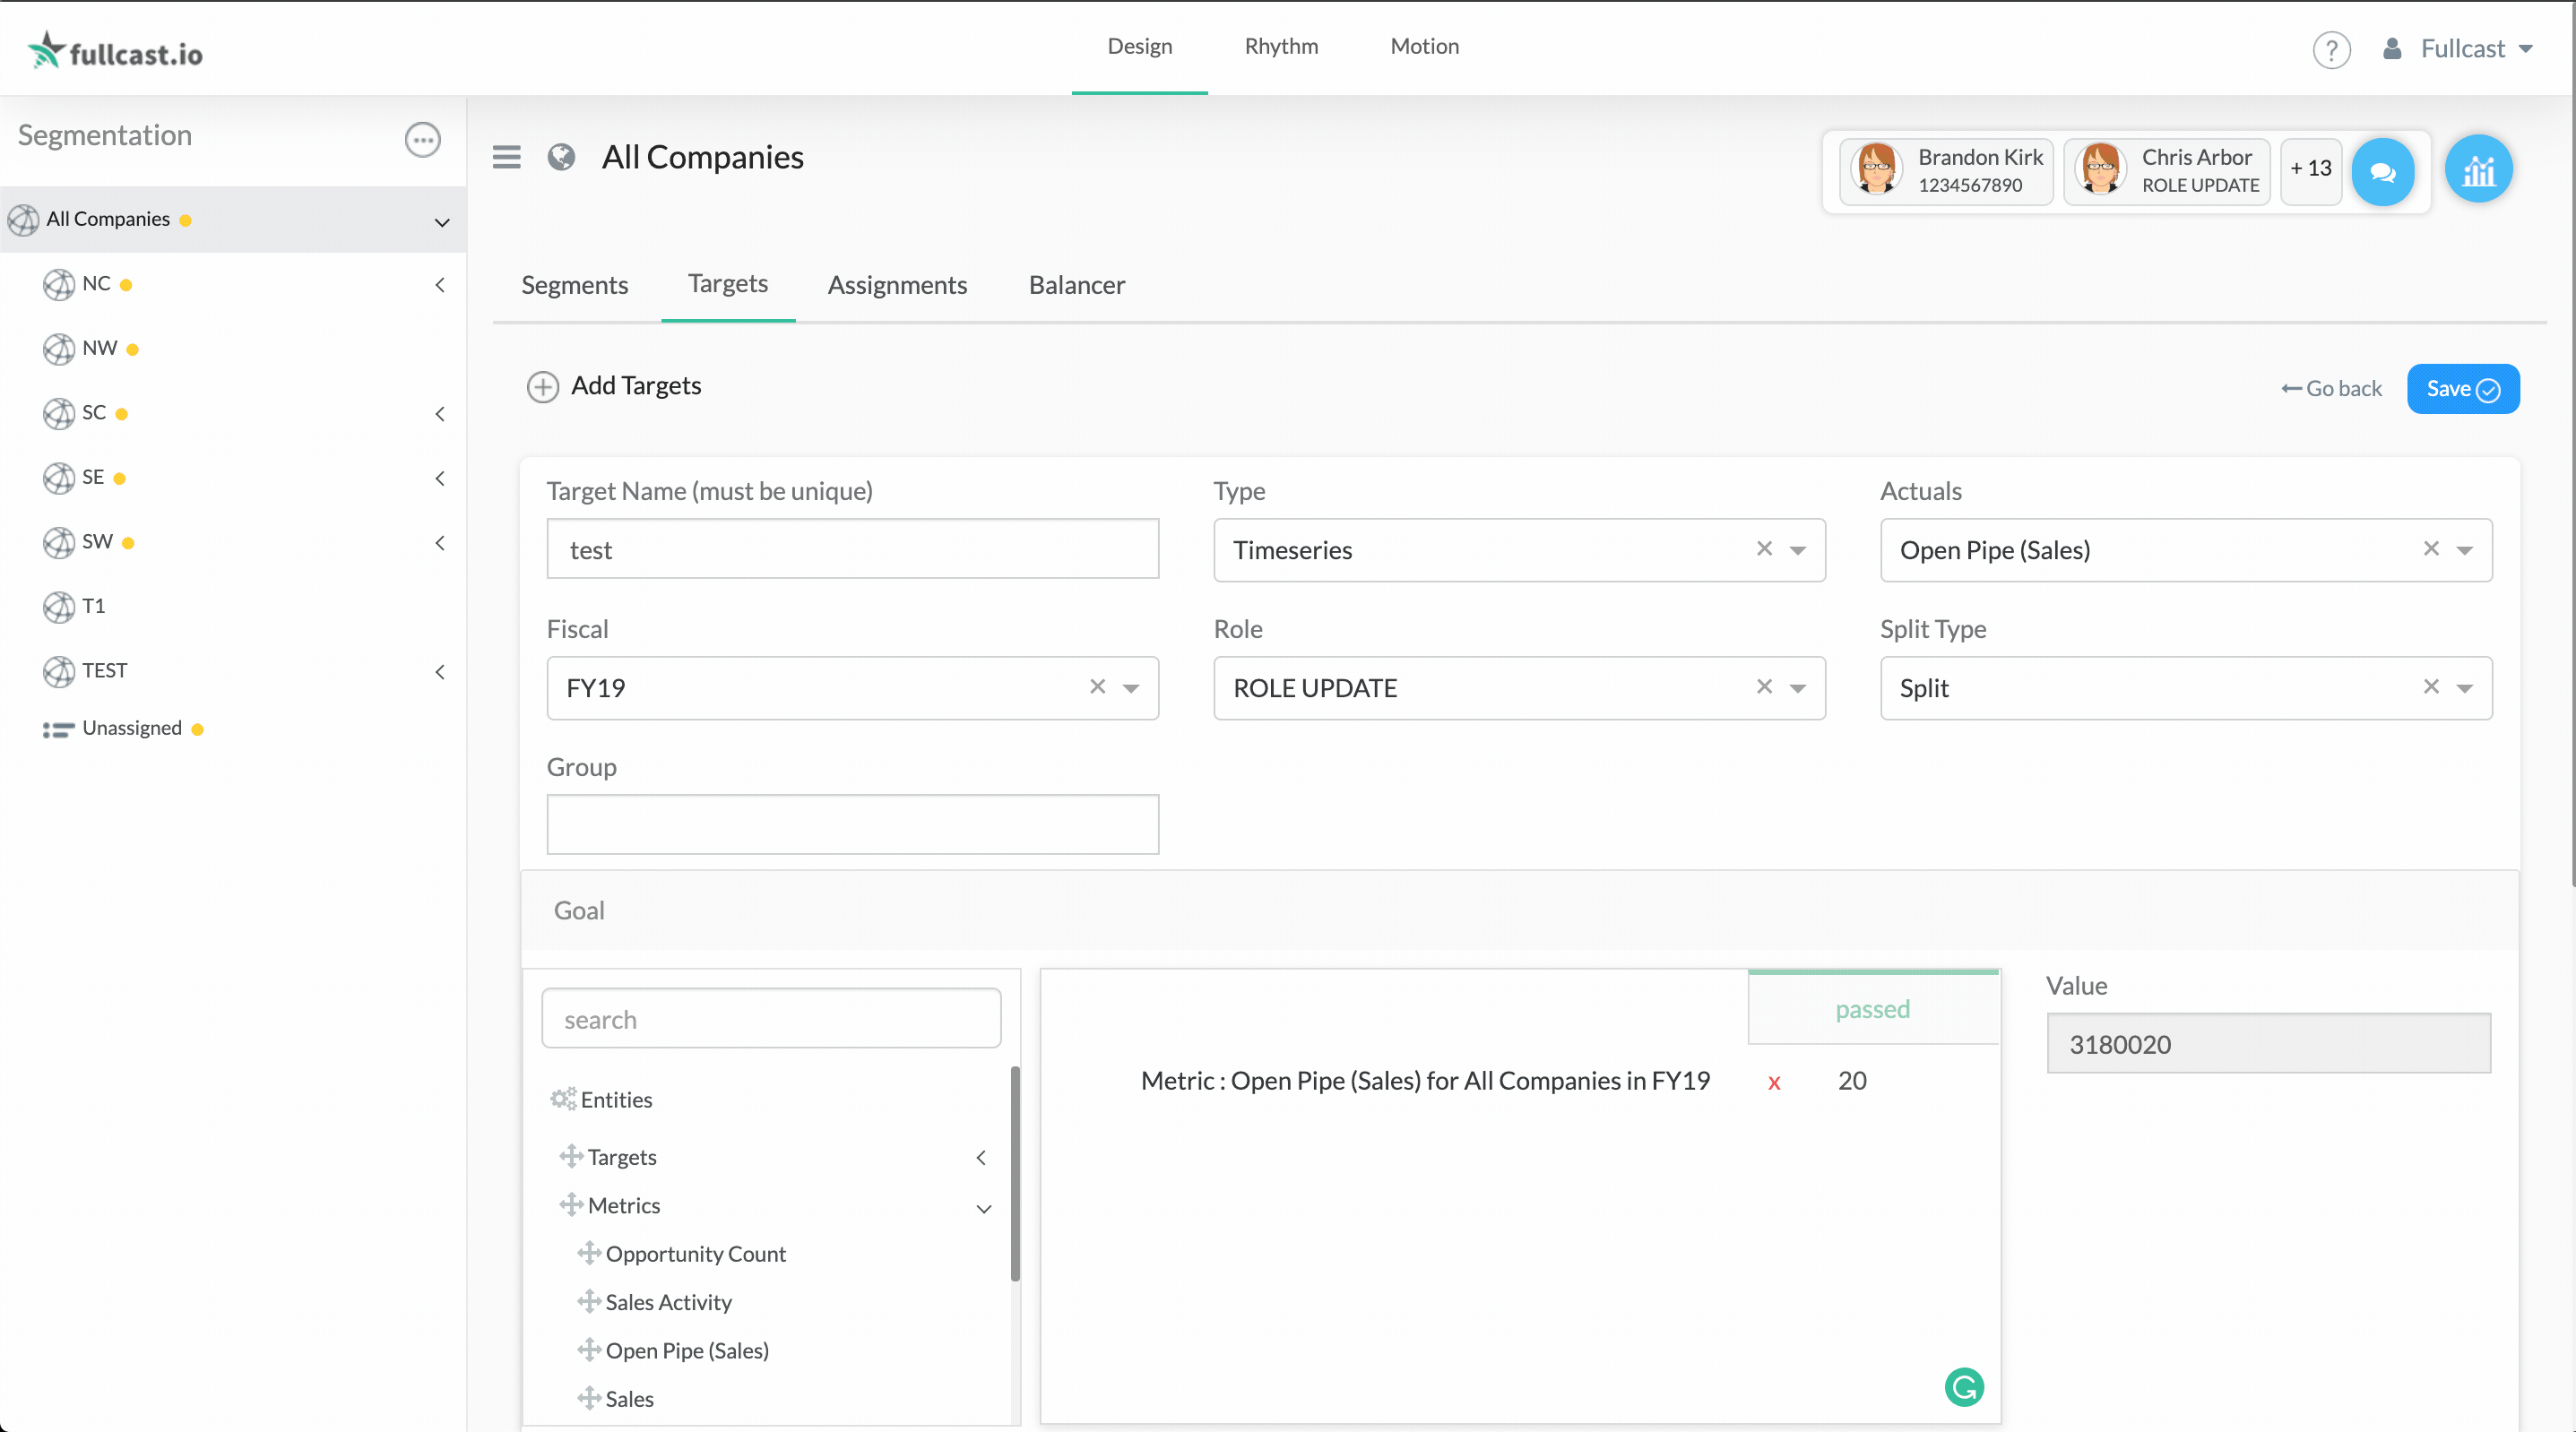Click the fullcast.io logo

[x=115, y=50]
